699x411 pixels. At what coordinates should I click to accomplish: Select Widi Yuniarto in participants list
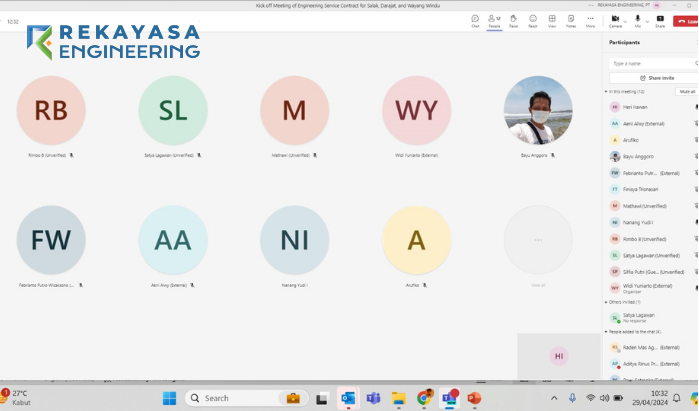click(x=645, y=287)
